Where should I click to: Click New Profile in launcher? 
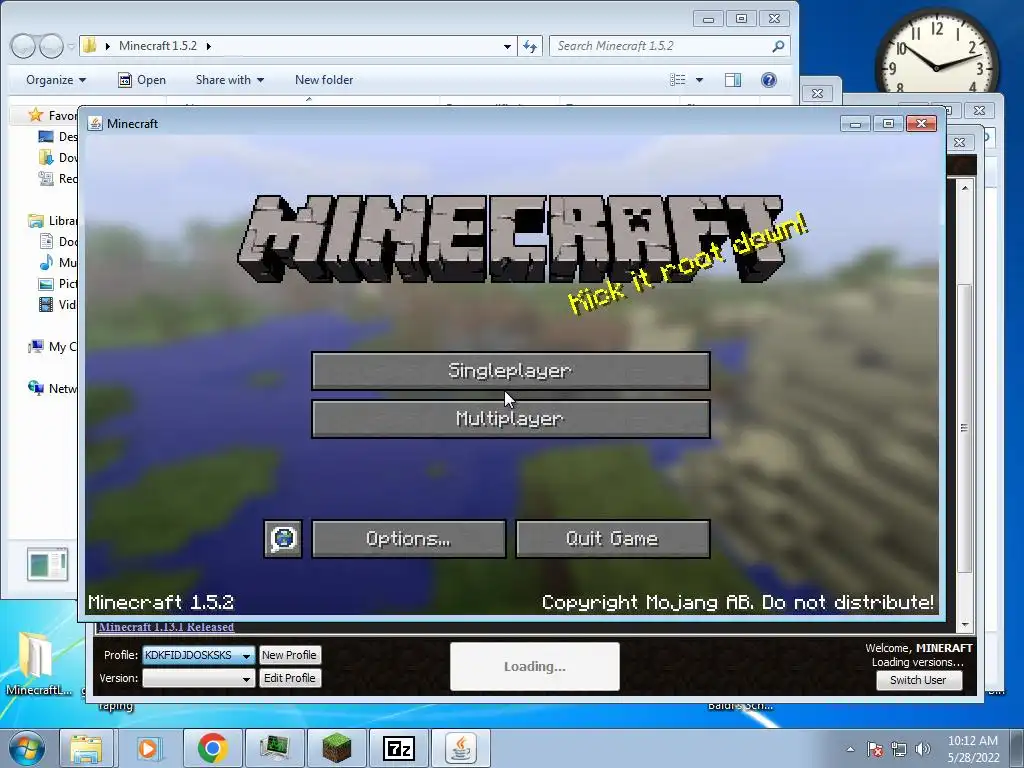click(x=289, y=655)
